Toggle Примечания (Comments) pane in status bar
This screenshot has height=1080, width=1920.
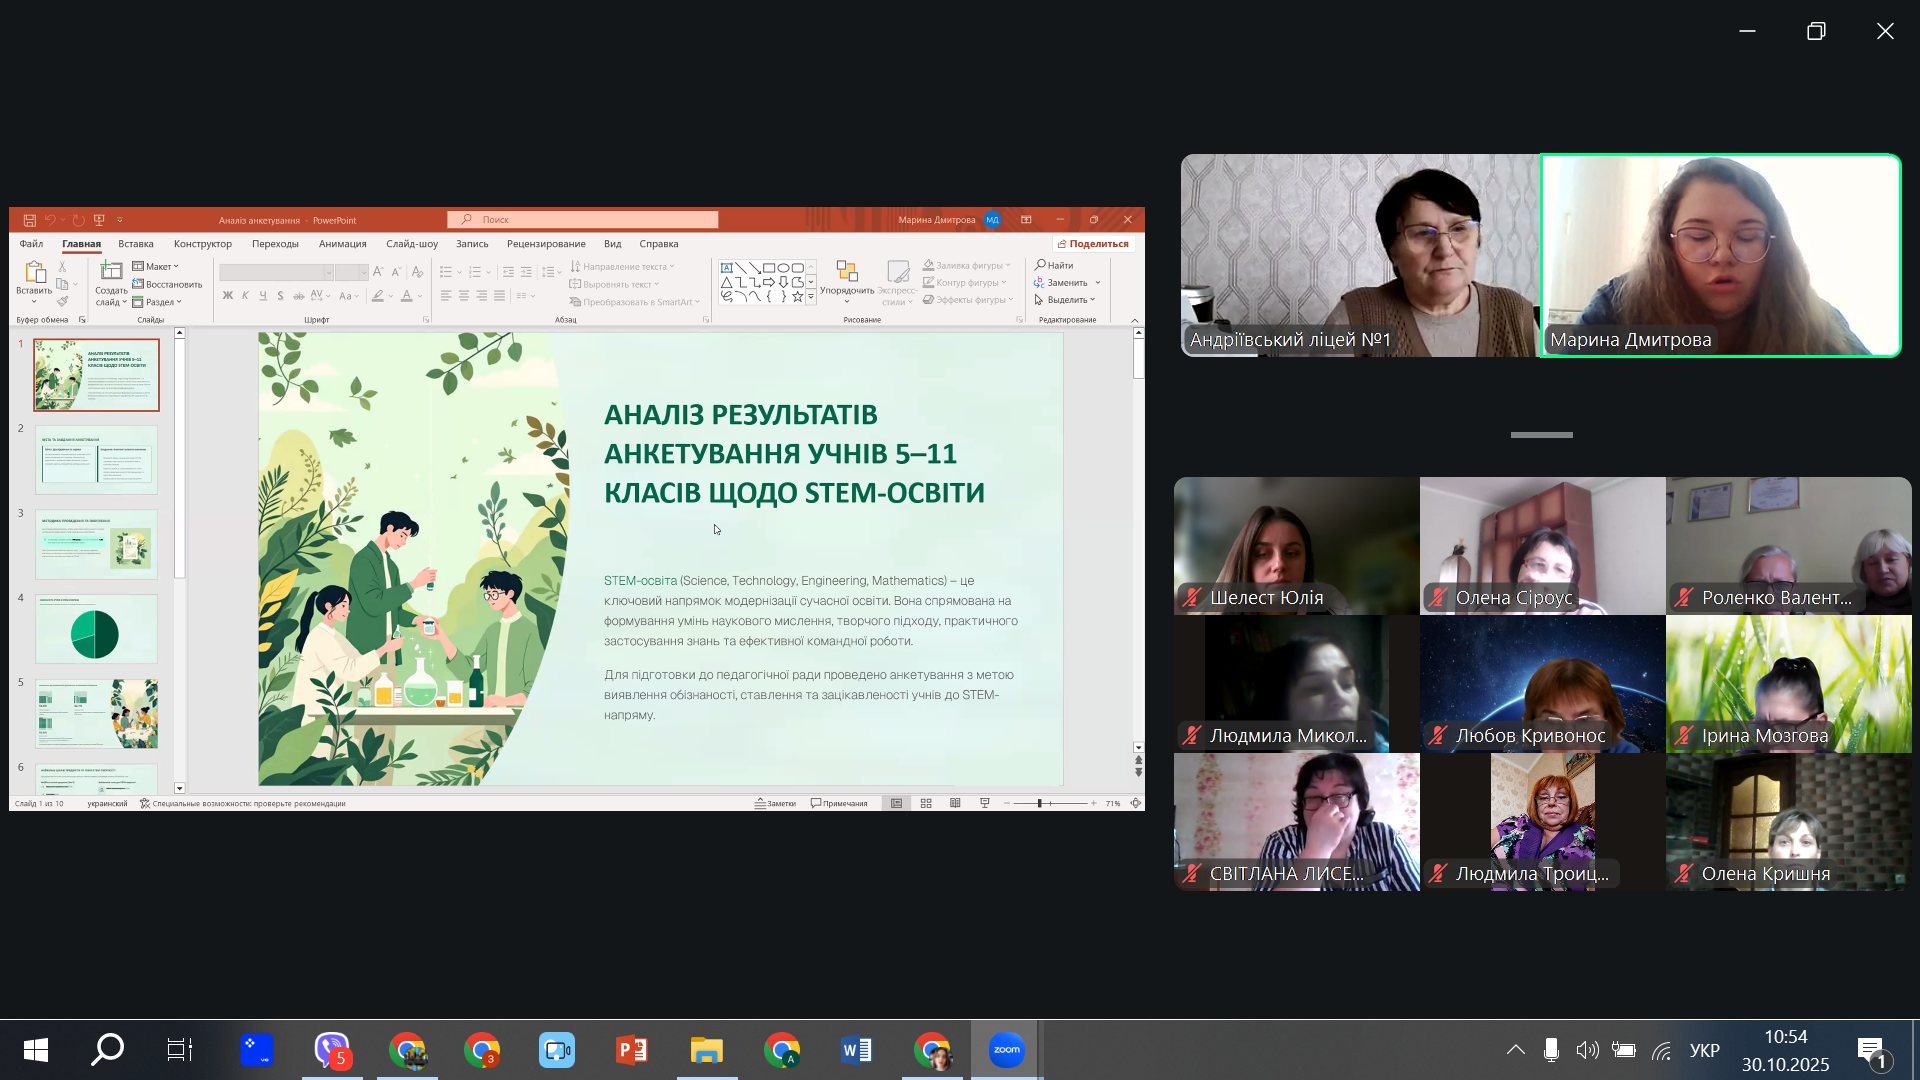click(839, 803)
